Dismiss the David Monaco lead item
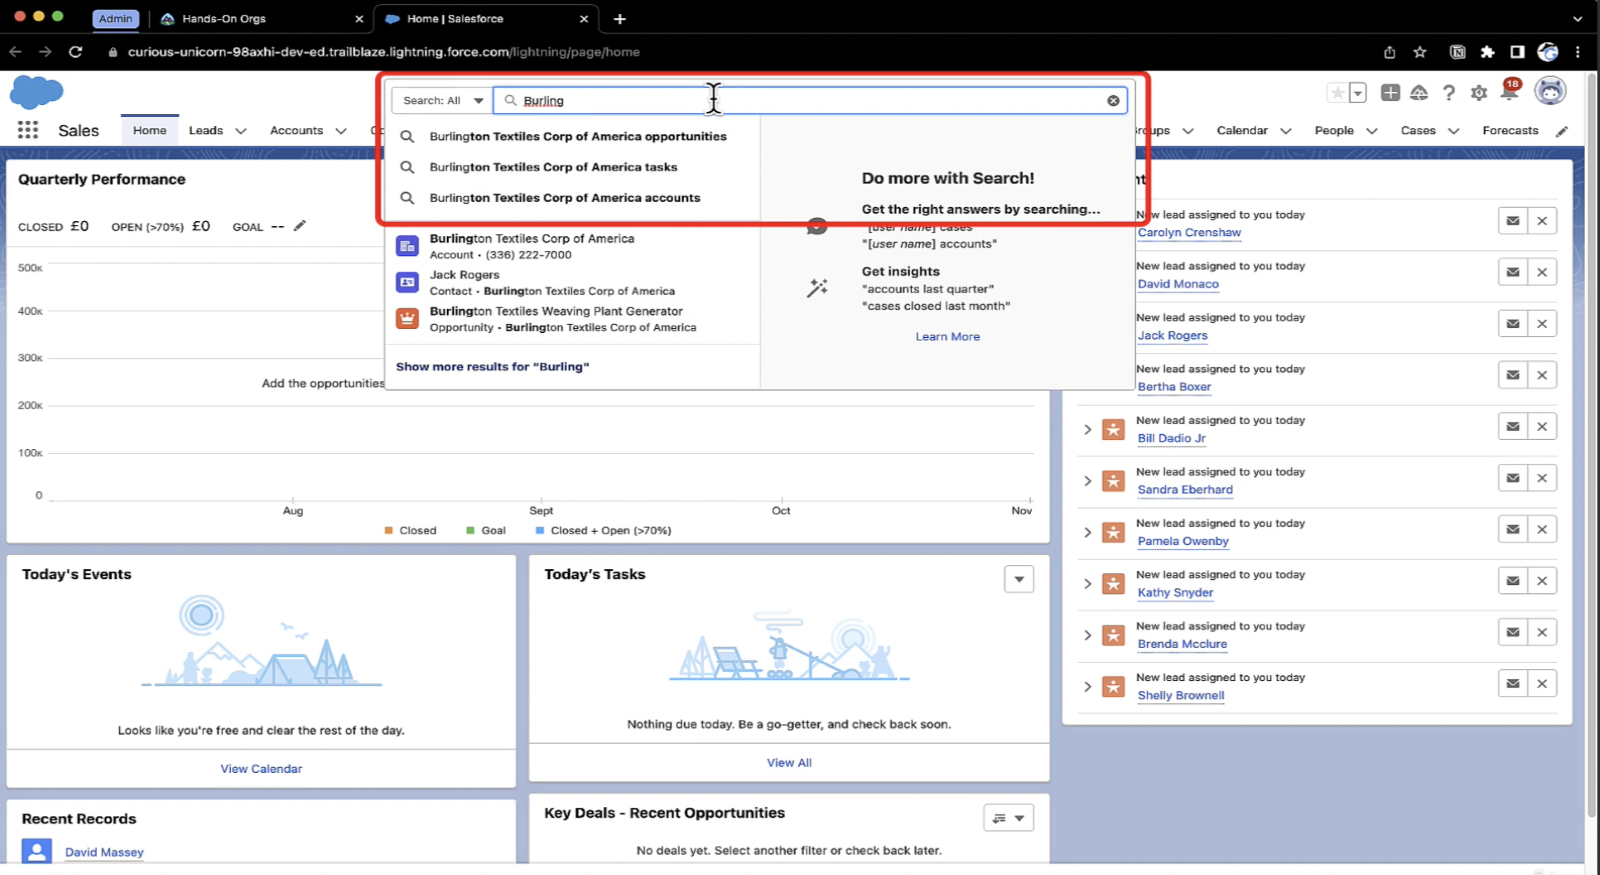This screenshot has width=1600, height=875. pyautogui.click(x=1542, y=272)
